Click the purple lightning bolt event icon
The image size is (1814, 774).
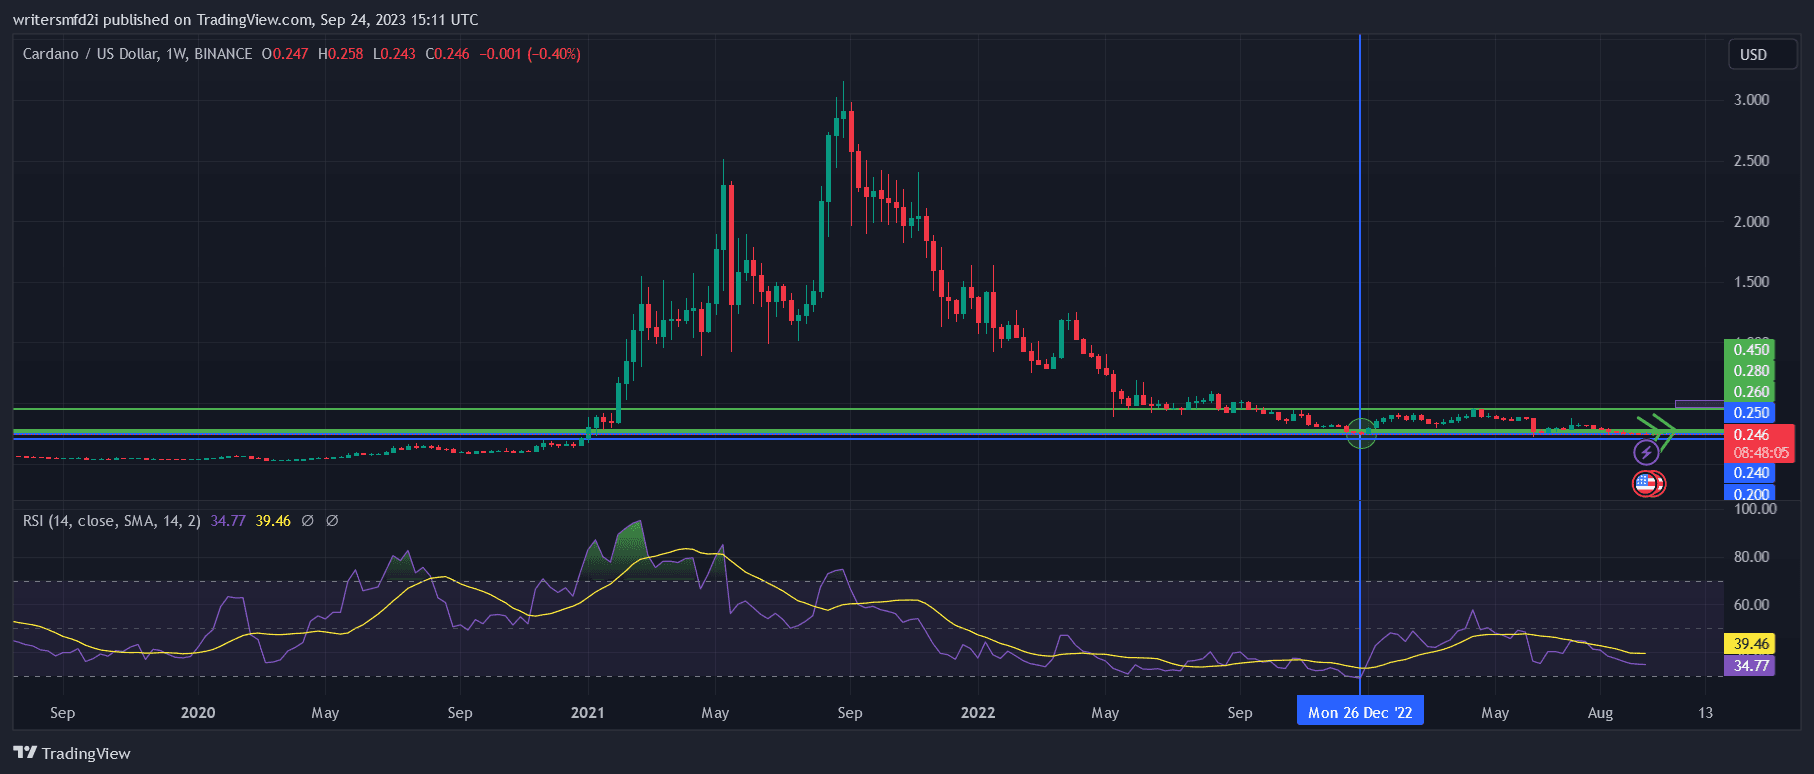pyautogui.click(x=1646, y=453)
